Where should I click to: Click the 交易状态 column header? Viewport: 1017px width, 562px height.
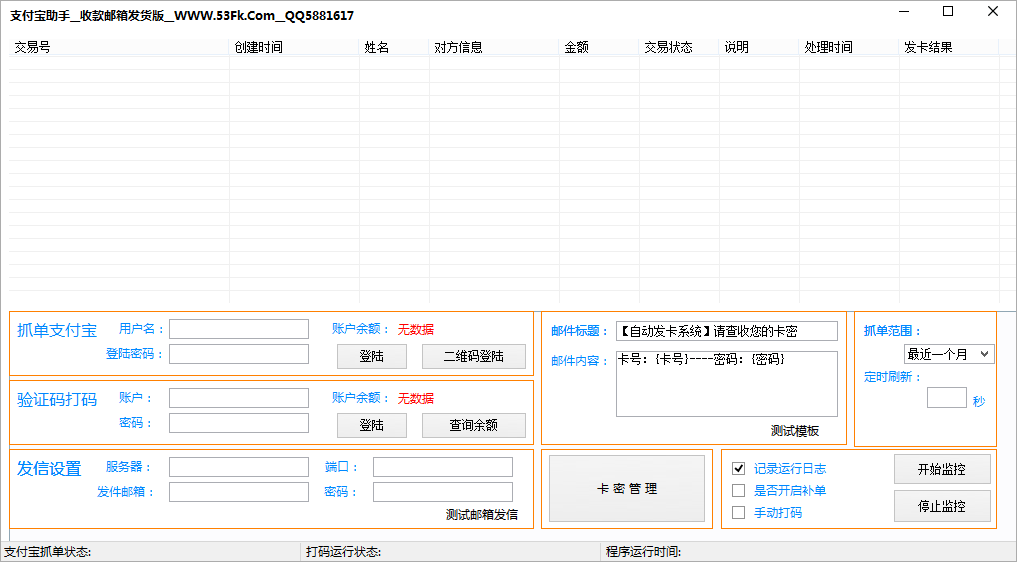pos(668,47)
